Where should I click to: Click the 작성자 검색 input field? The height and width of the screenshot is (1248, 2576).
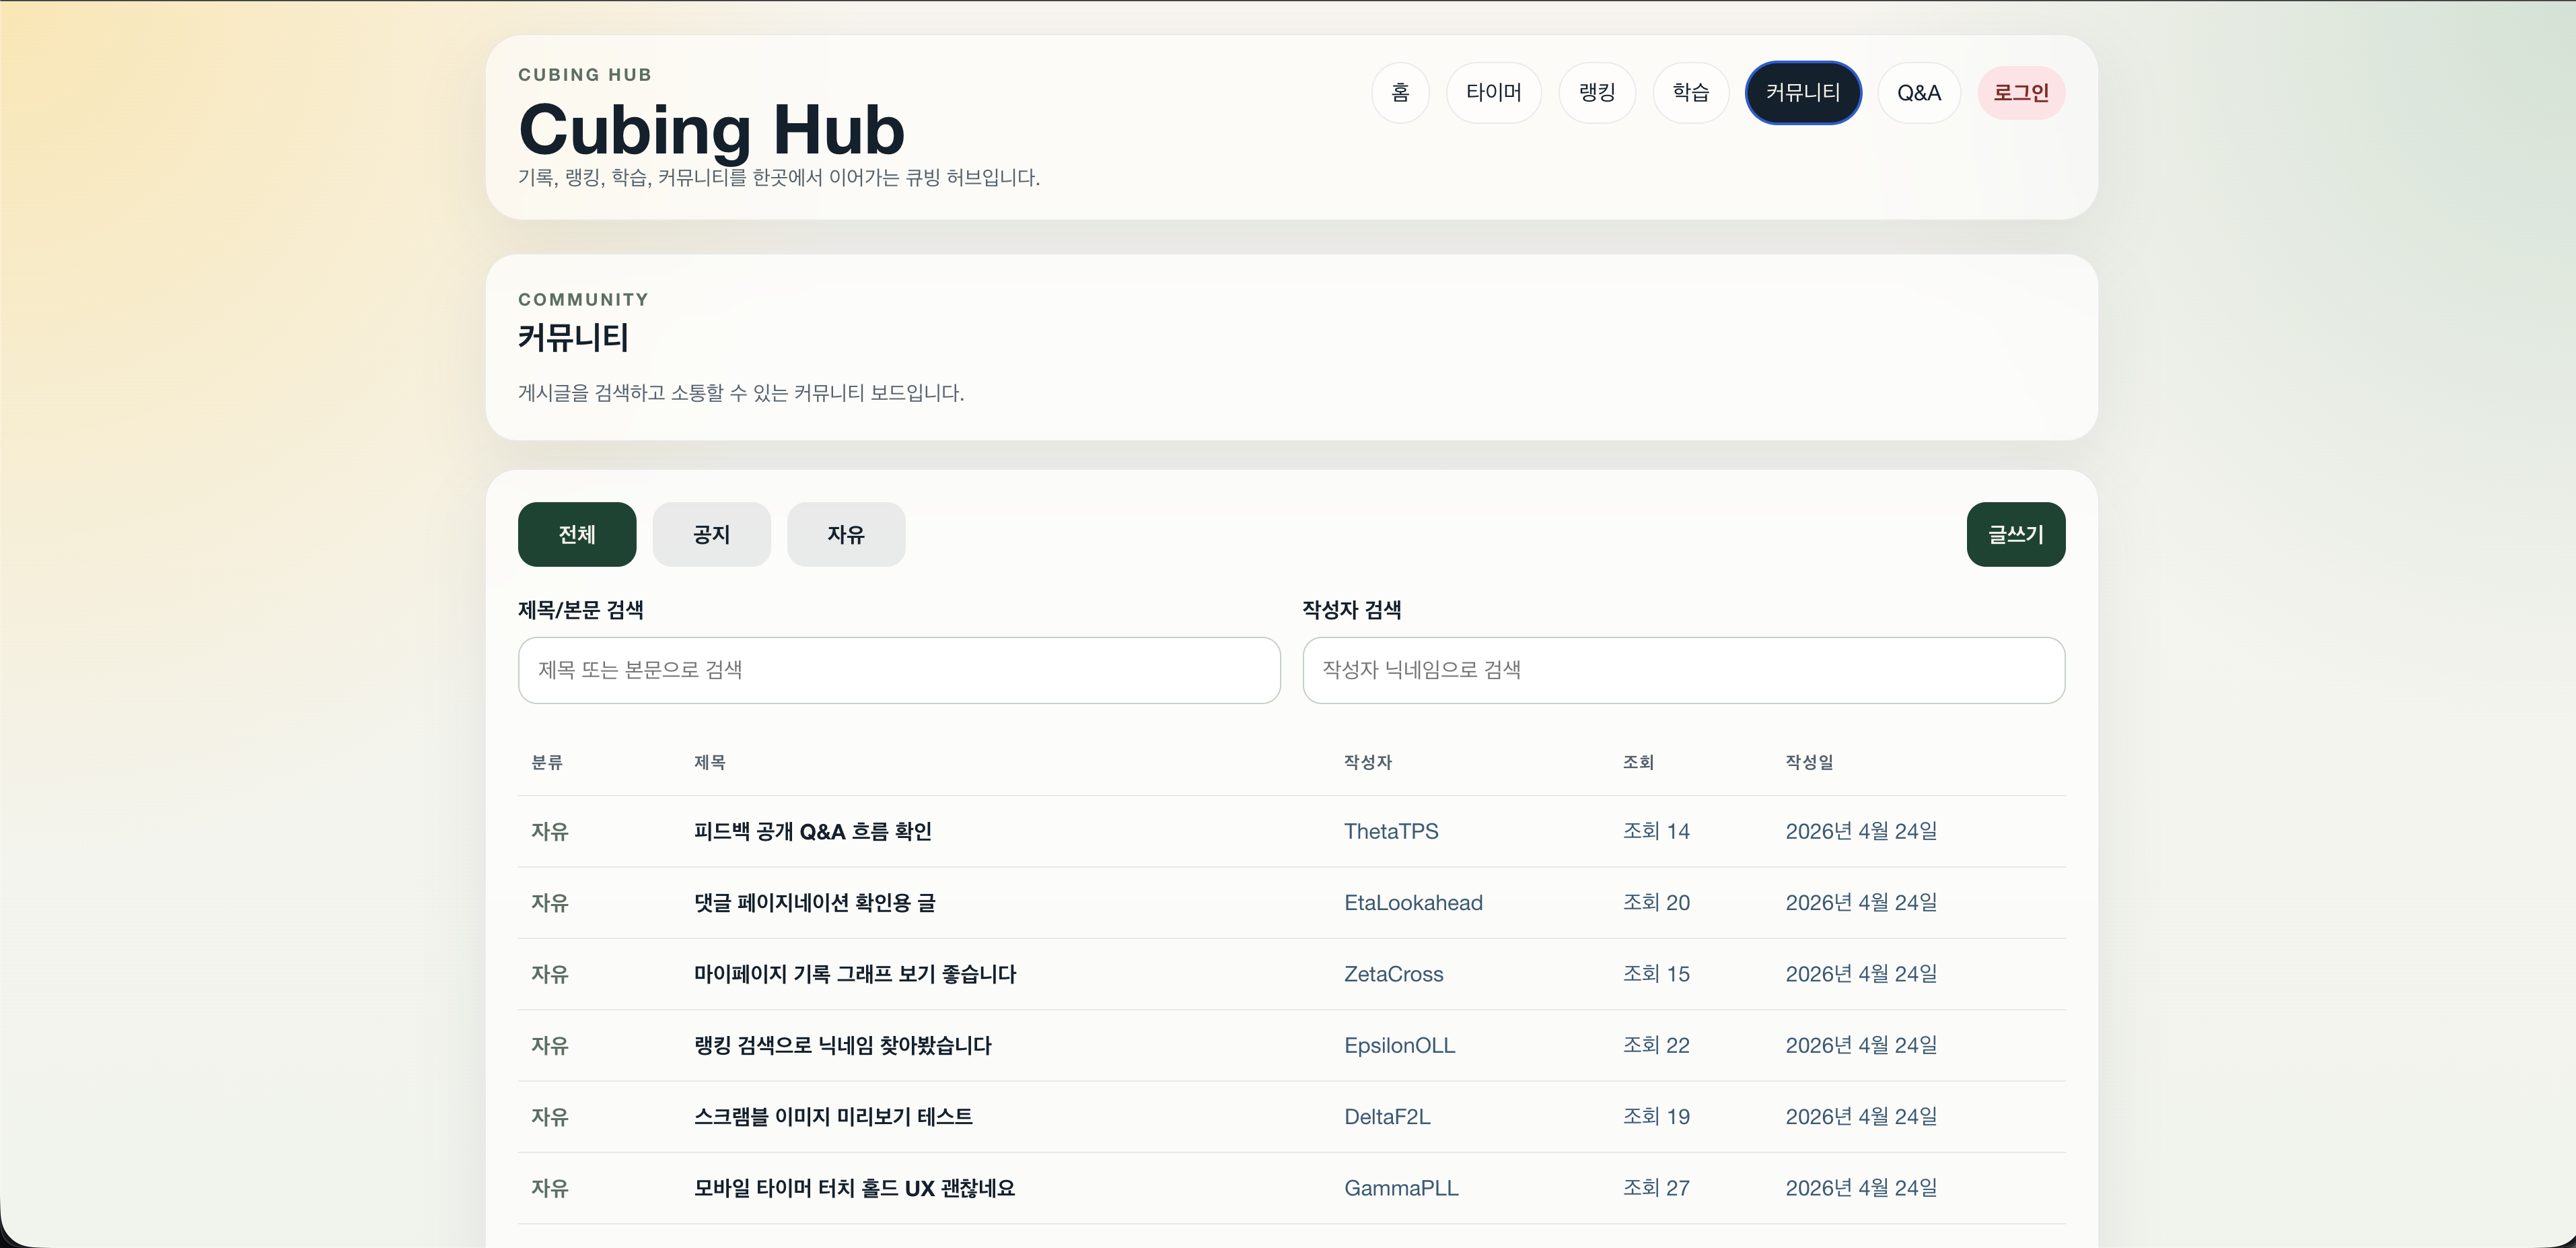point(1683,670)
